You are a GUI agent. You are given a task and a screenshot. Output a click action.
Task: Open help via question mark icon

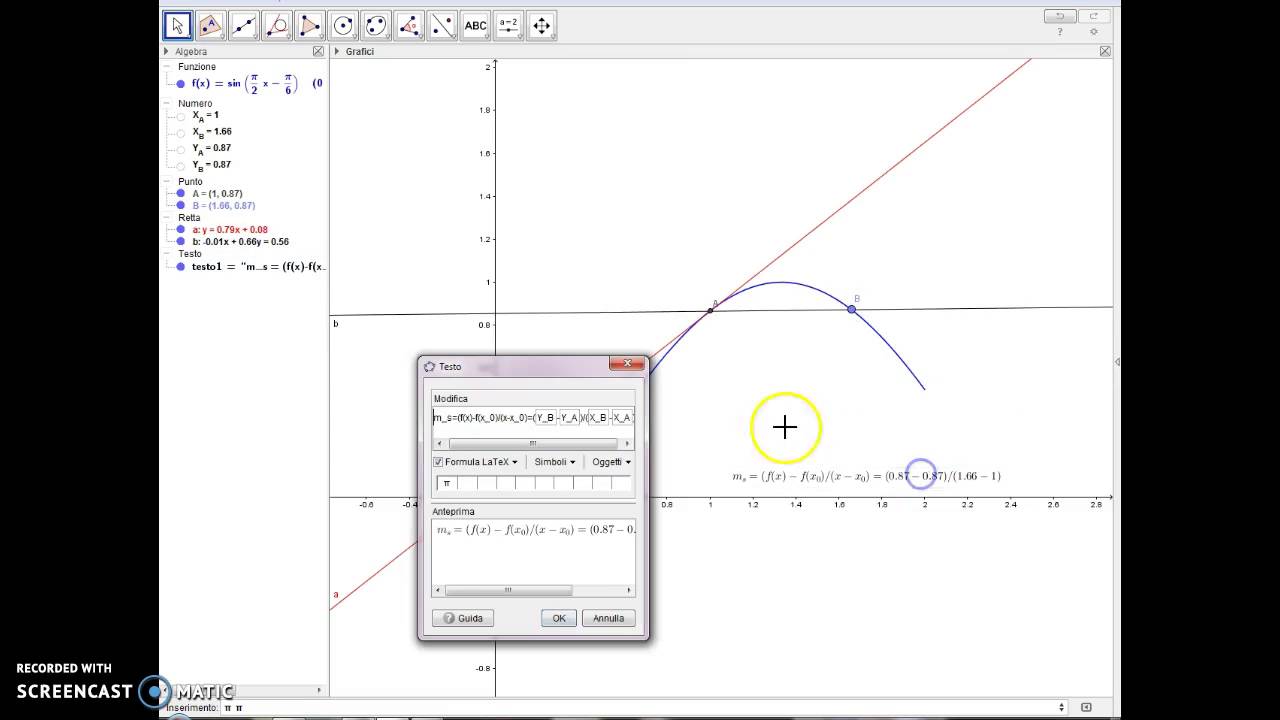coord(1060,32)
